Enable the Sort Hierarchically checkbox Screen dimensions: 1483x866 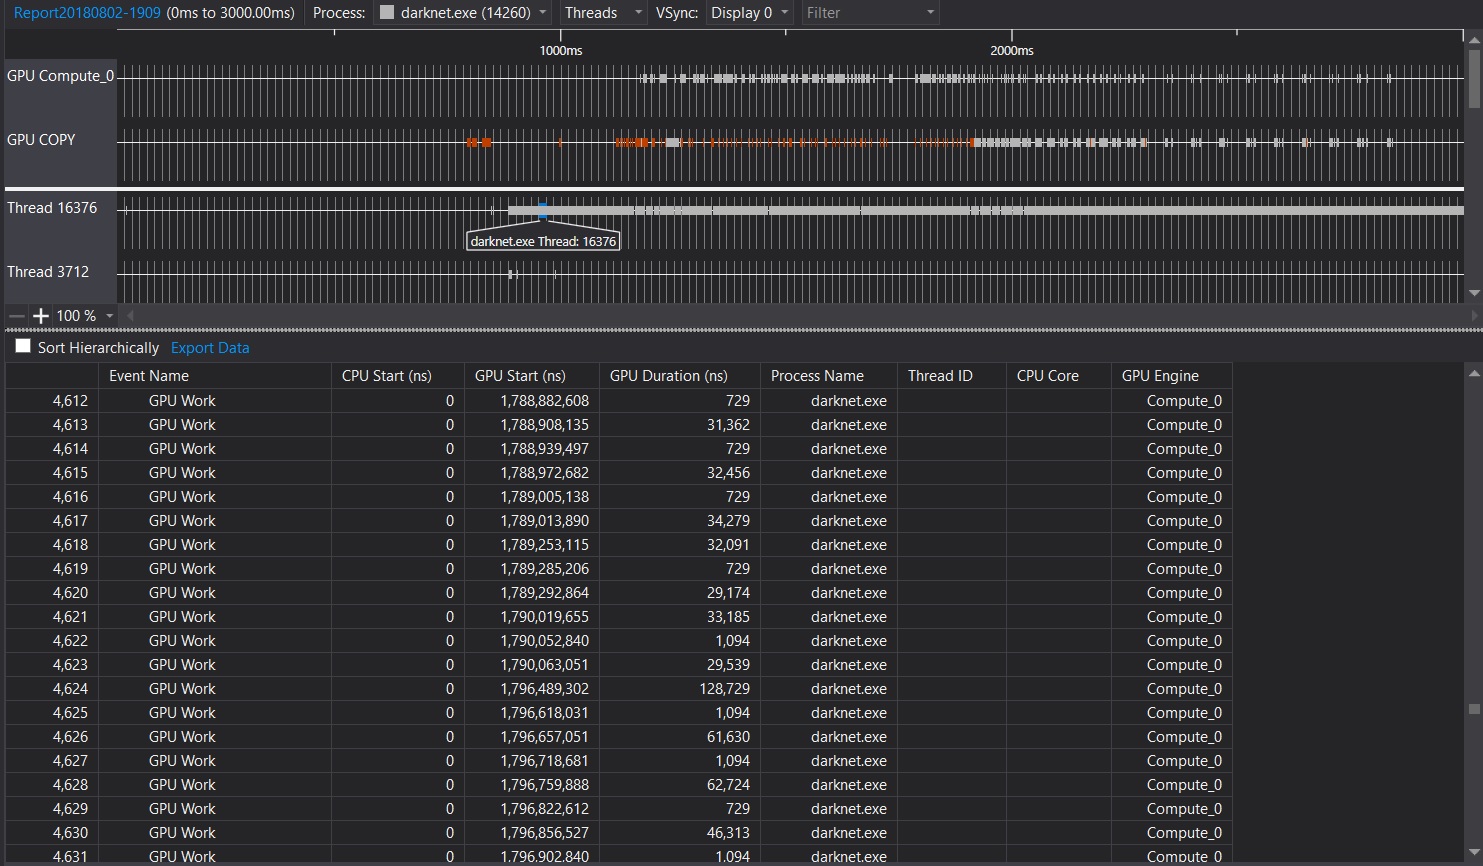click(22, 346)
